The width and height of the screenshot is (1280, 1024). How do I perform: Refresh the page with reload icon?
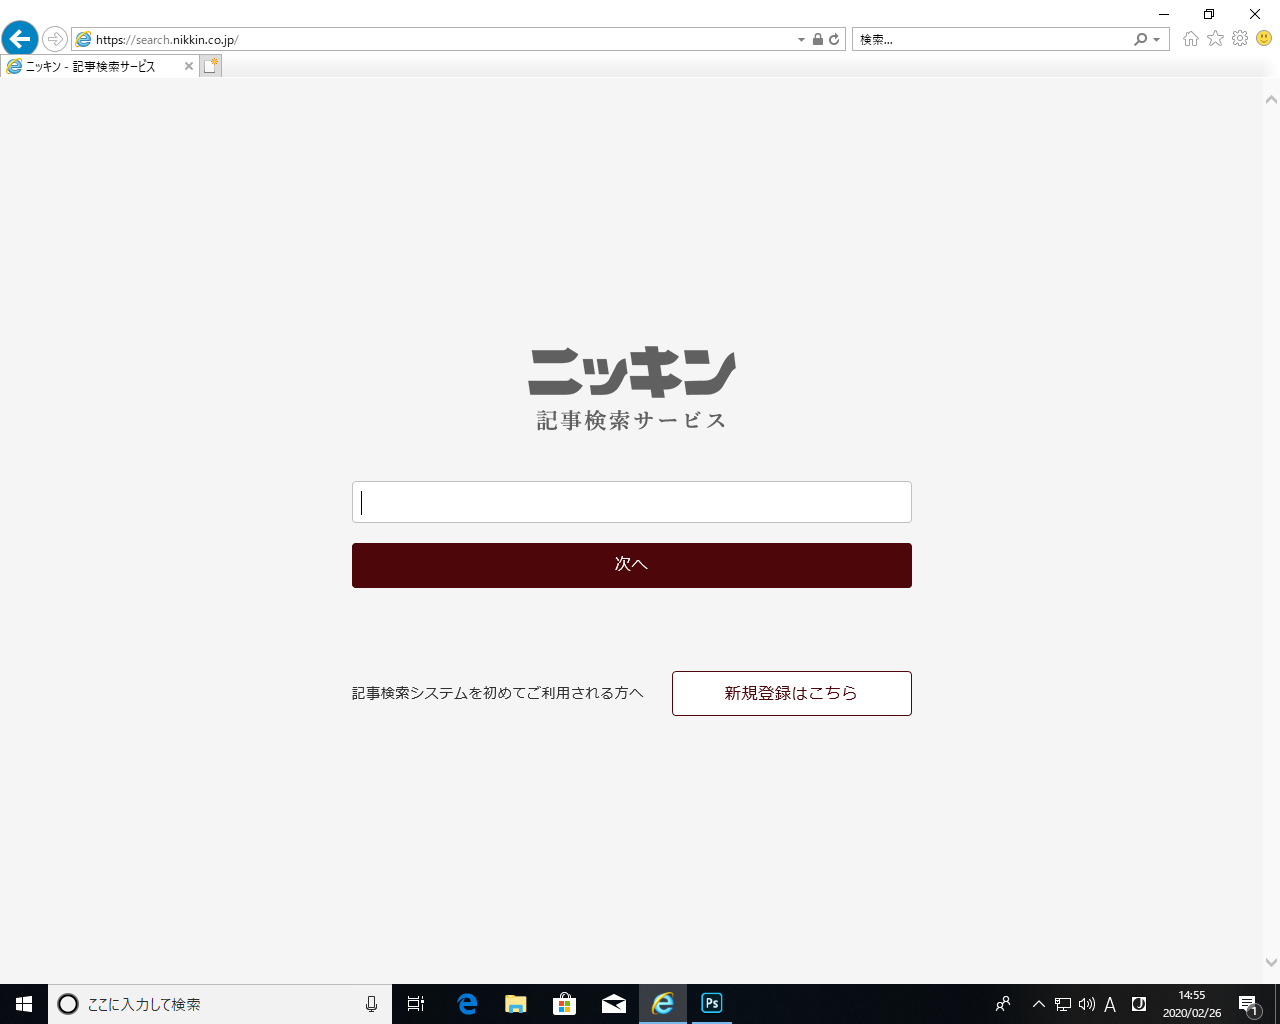tap(834, 40)
